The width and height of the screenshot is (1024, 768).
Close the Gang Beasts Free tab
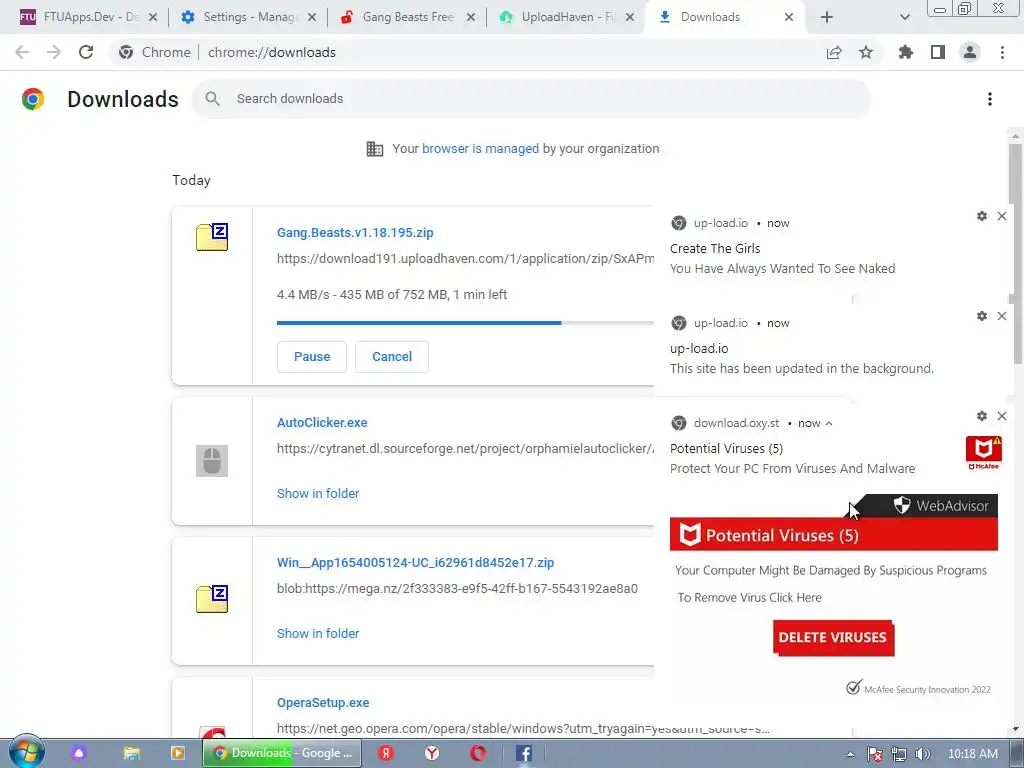coord(471,18)
